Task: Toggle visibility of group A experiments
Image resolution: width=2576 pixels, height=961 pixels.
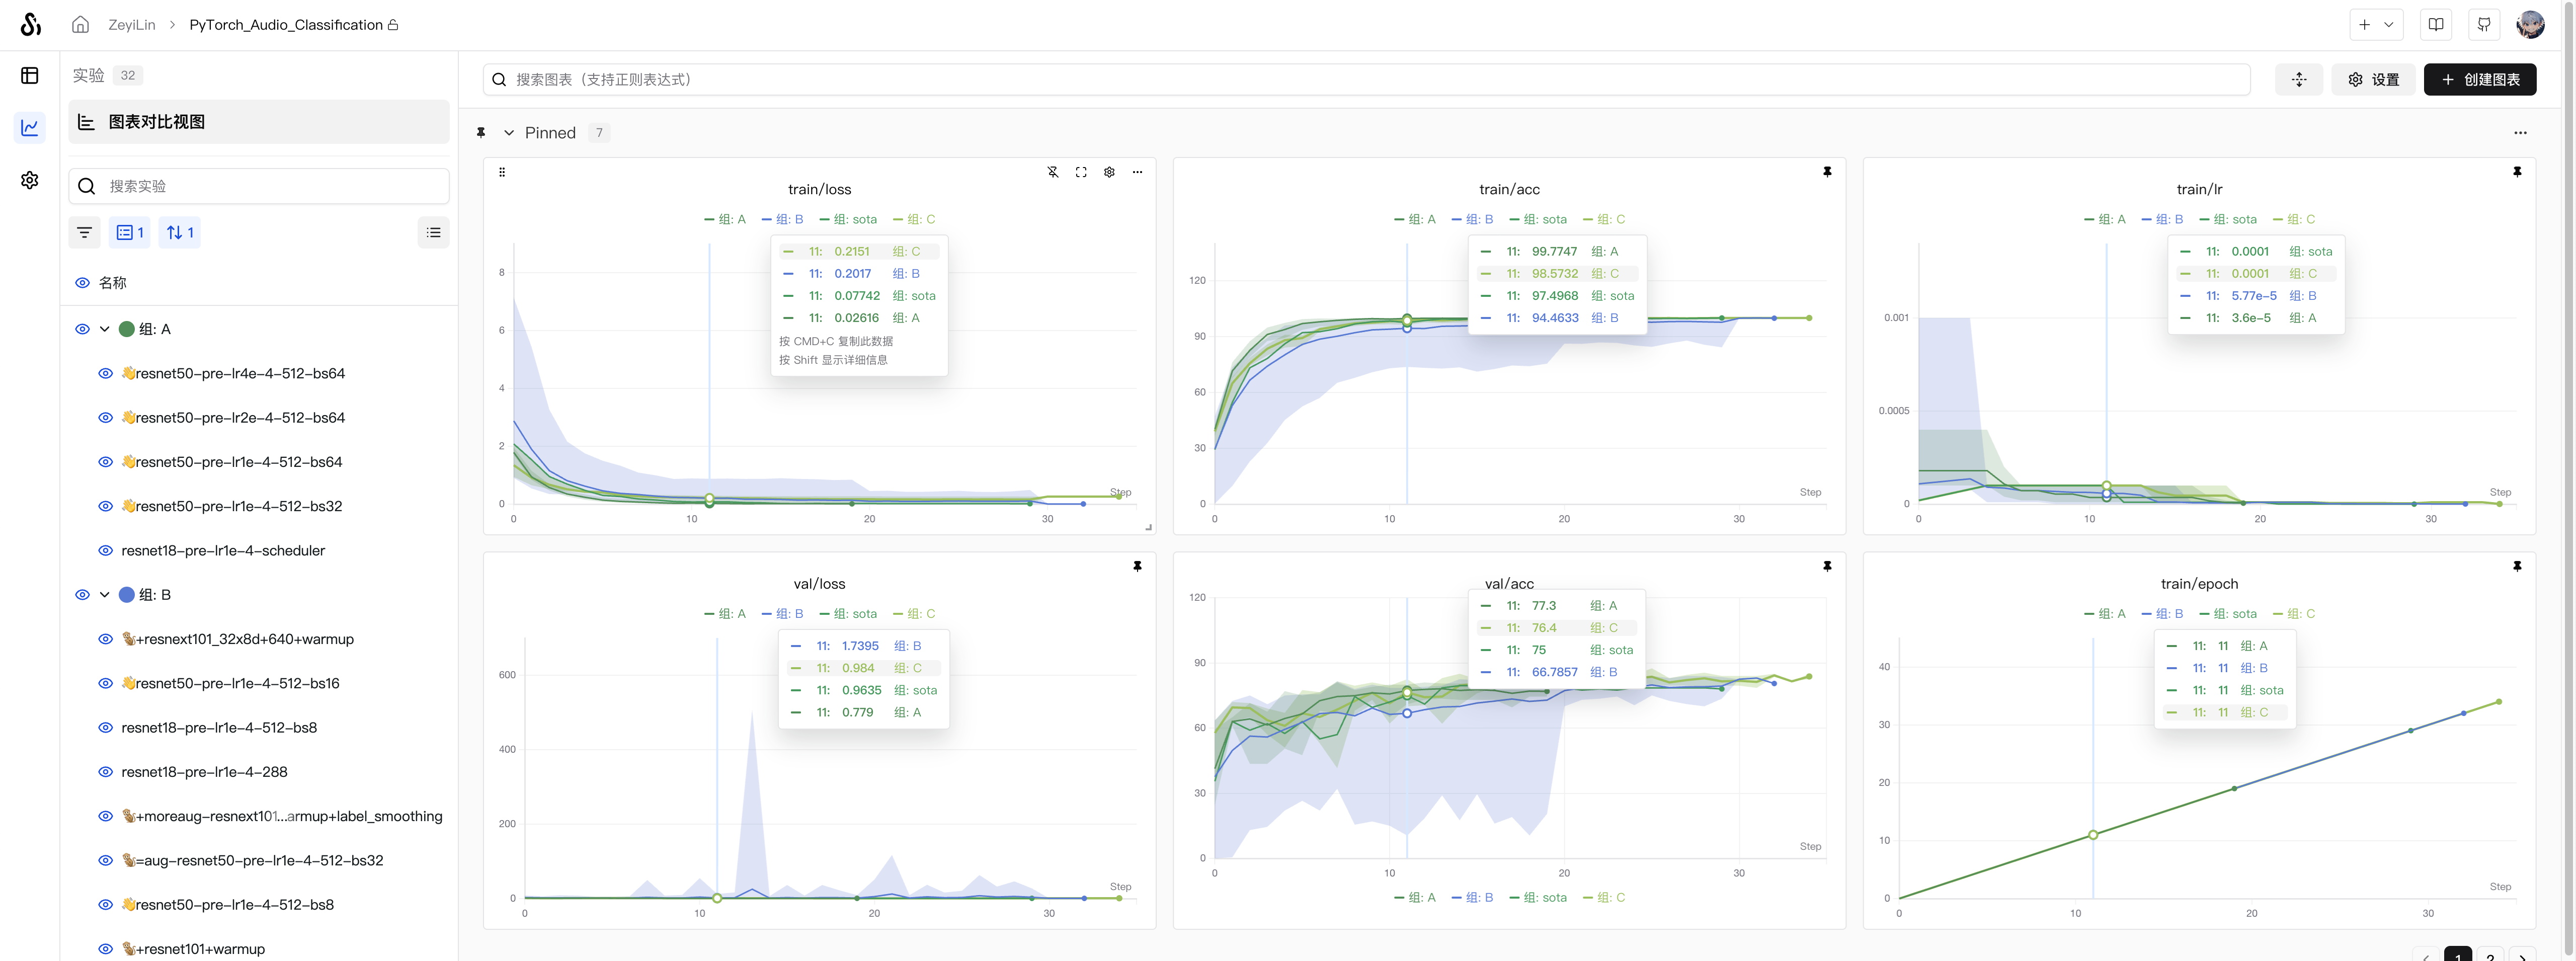Action: [83, 329]
